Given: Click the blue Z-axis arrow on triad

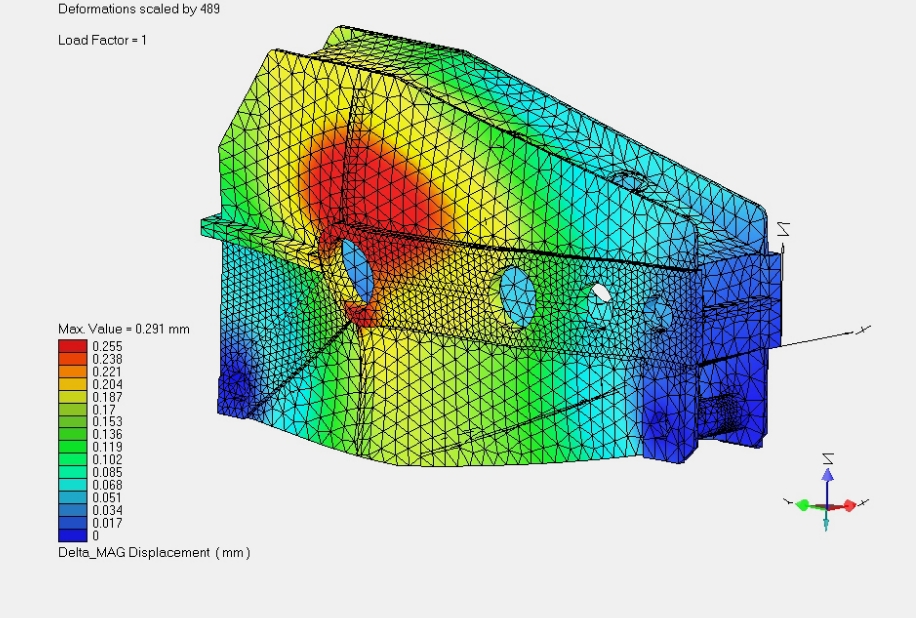Looking at the screenshot, I should coord(827,477).
